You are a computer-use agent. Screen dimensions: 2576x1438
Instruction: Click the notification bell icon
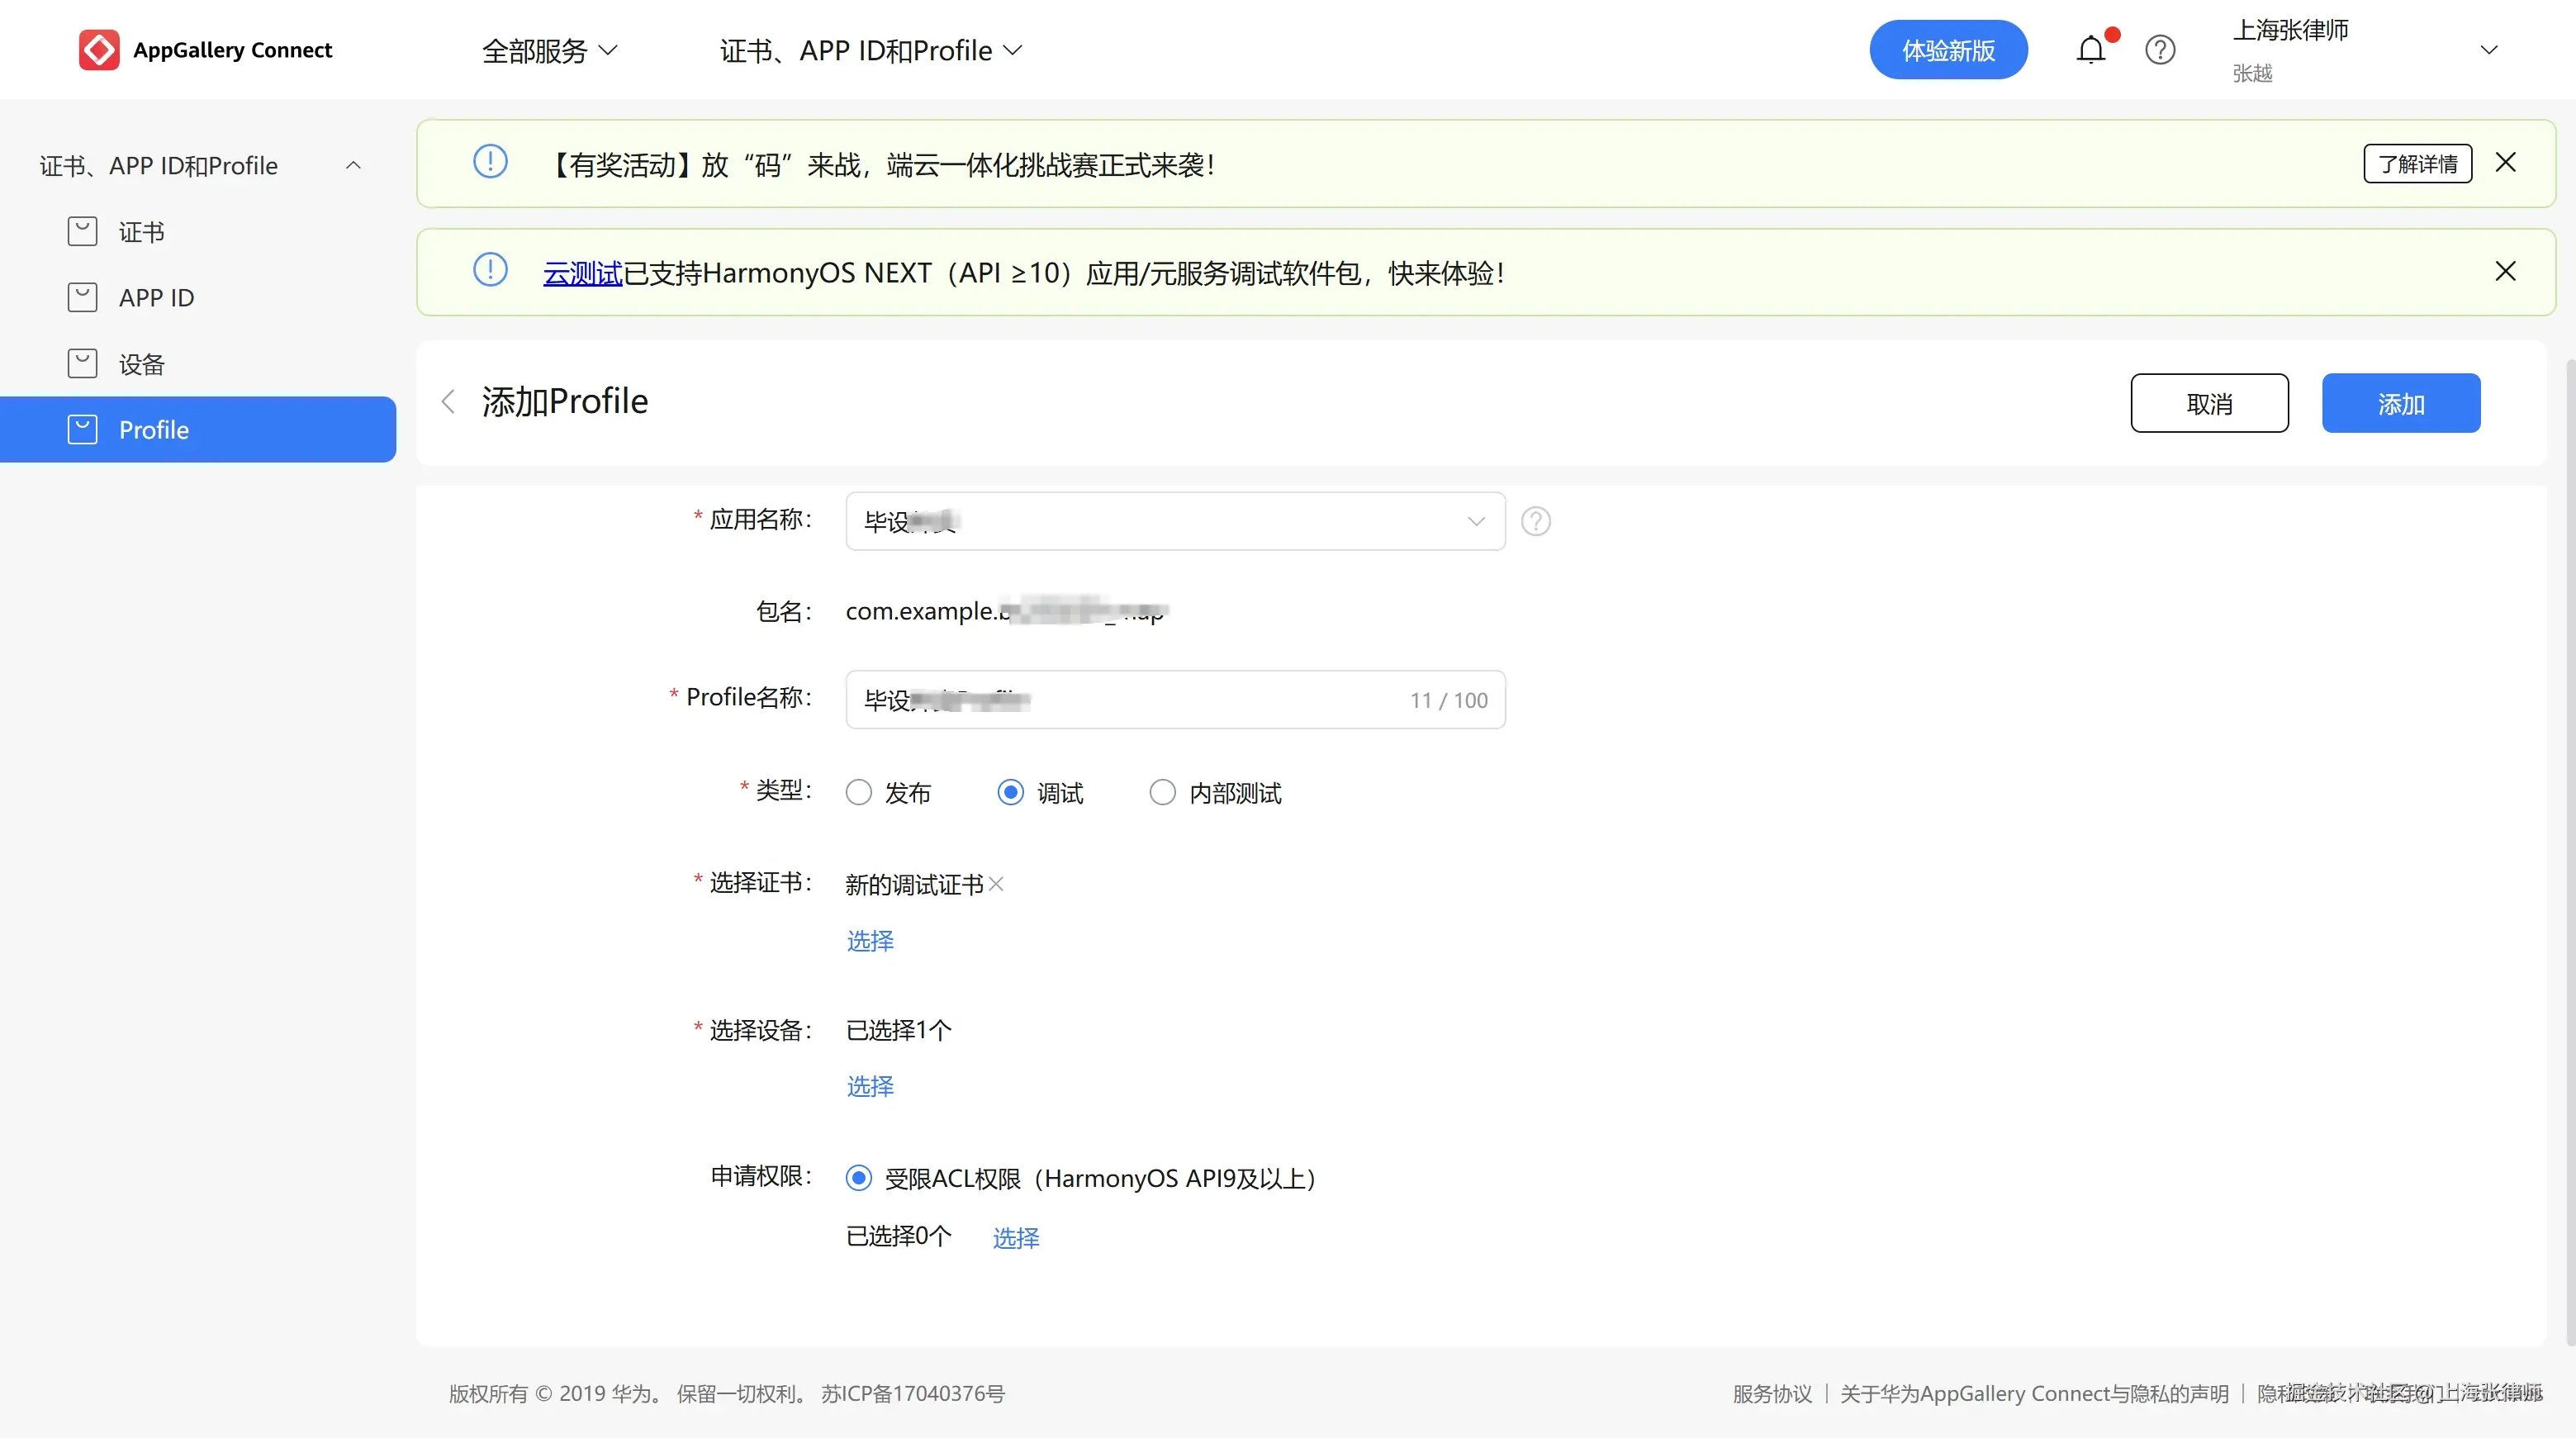click(2090, 50)
